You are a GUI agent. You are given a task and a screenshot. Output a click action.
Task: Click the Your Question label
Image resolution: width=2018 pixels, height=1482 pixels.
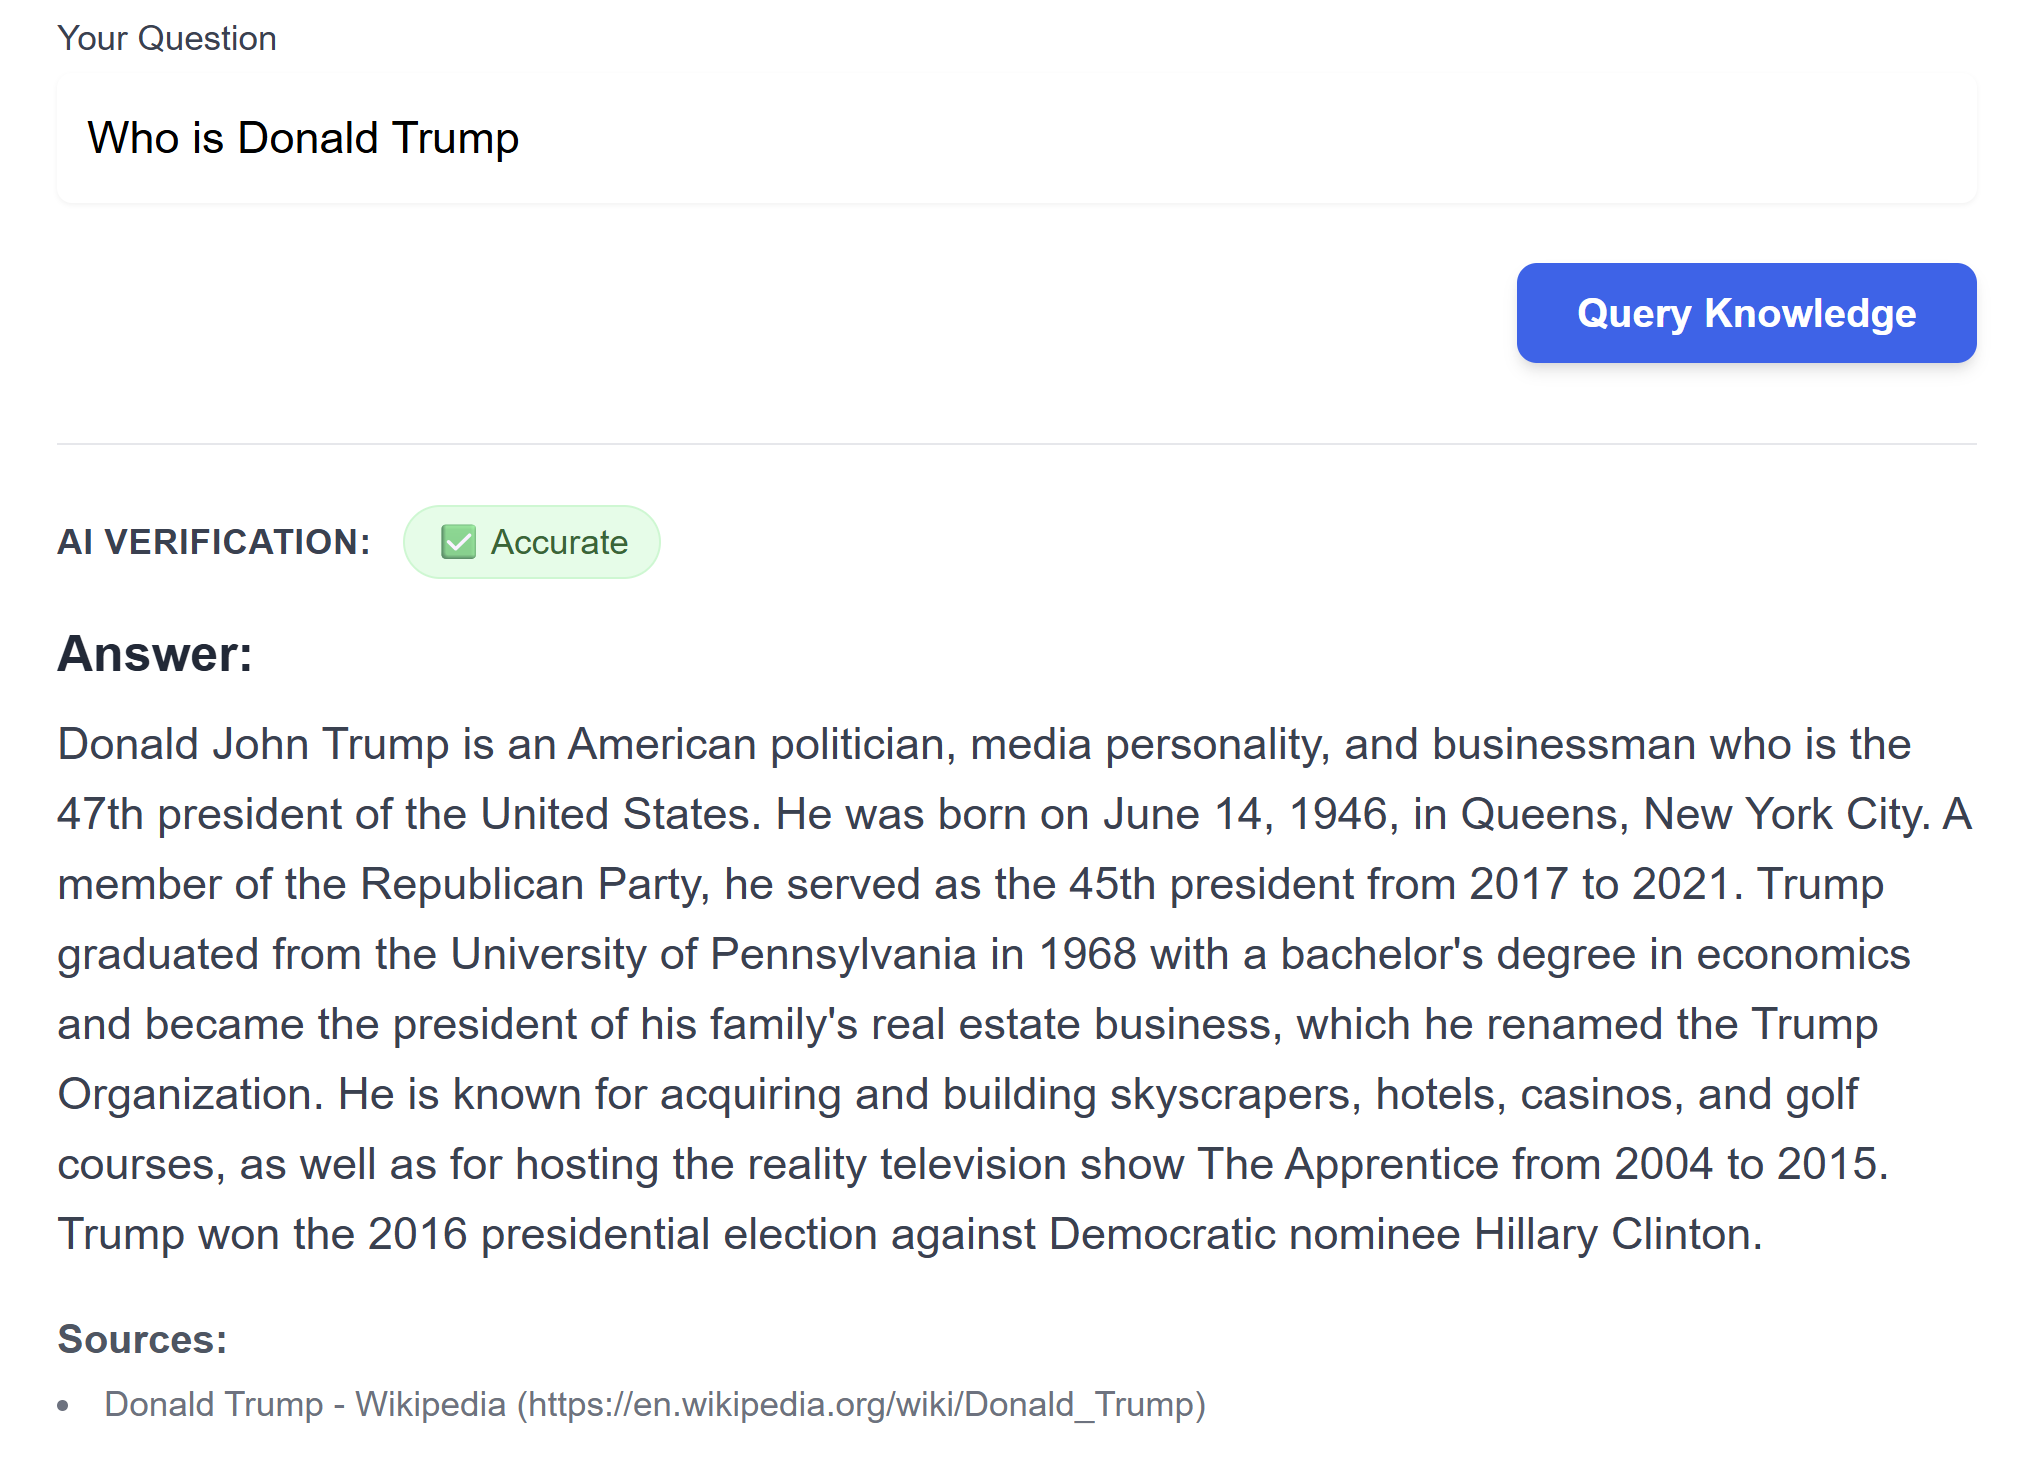click(166, 38)
